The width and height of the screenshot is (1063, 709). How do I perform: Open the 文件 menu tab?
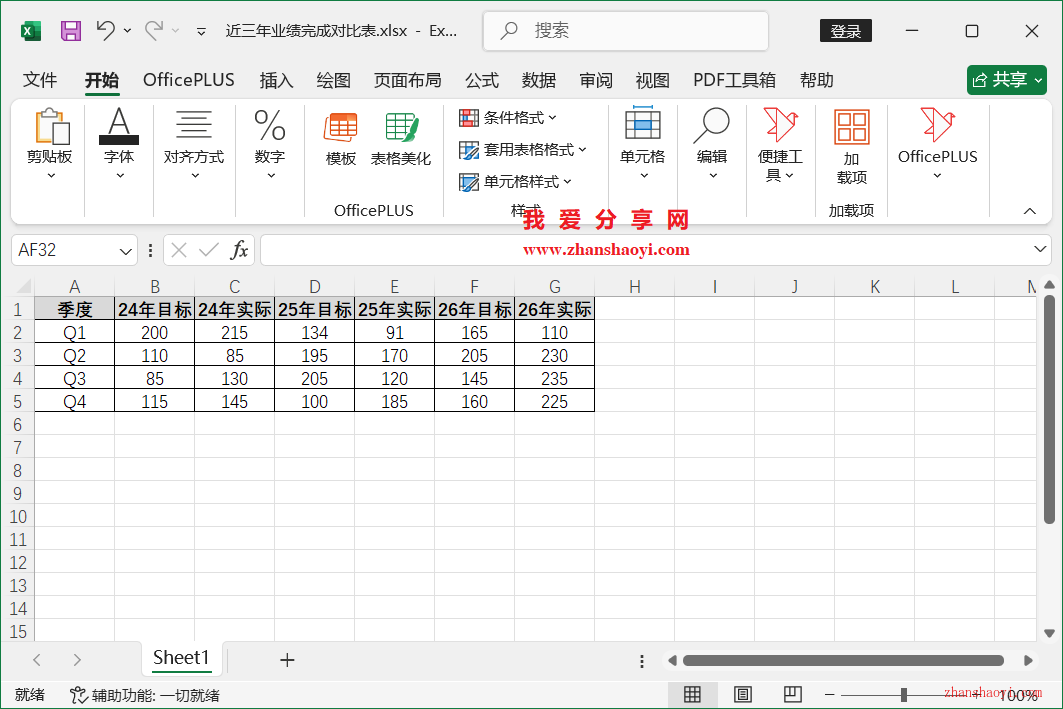(x=40, y=80)
